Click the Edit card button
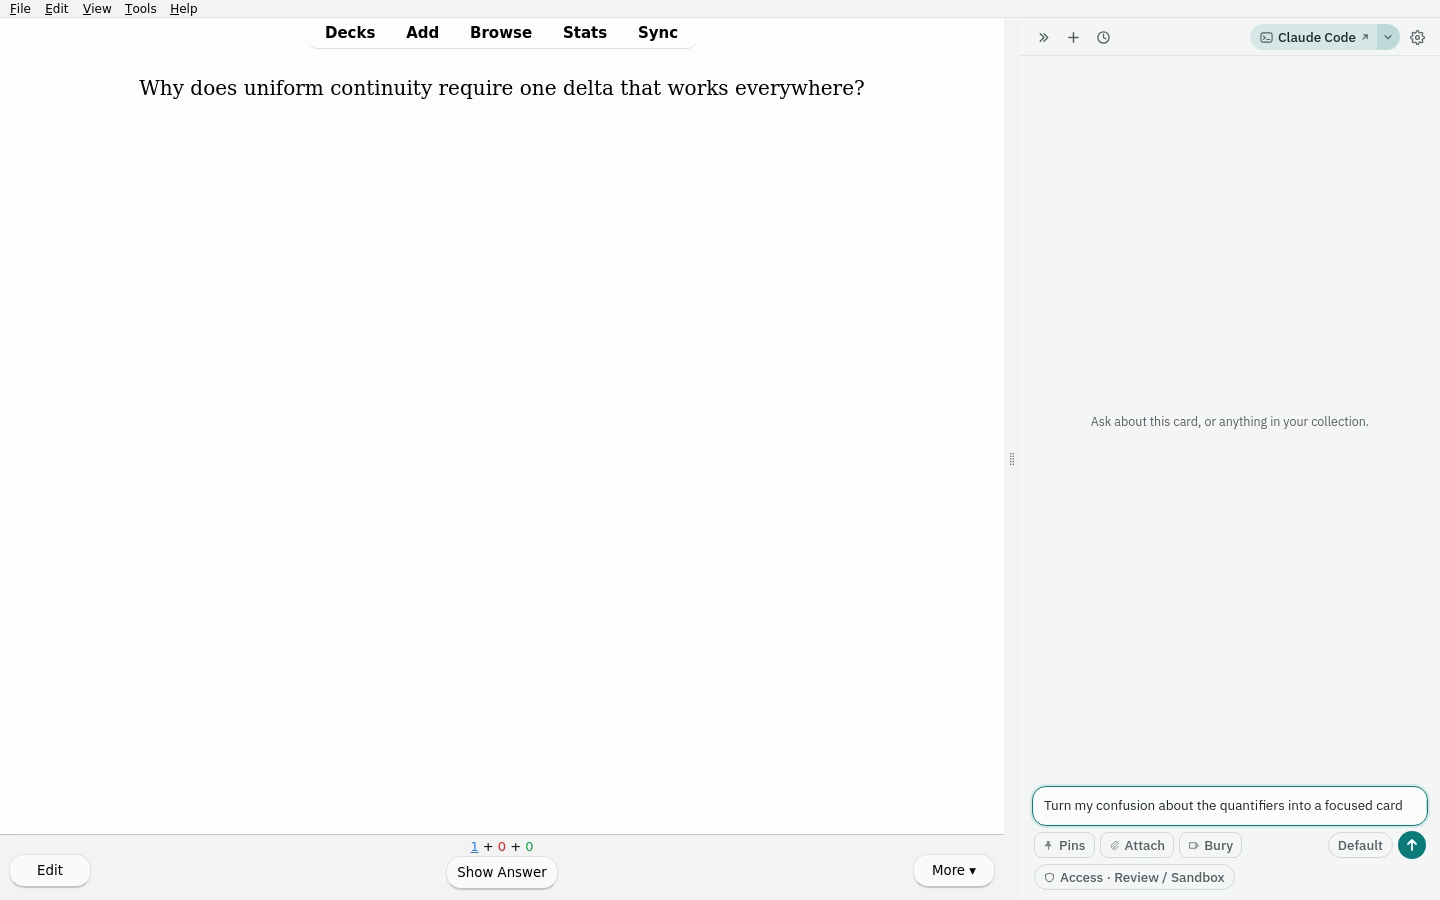 pyautogui.click(x=50, y=870)
